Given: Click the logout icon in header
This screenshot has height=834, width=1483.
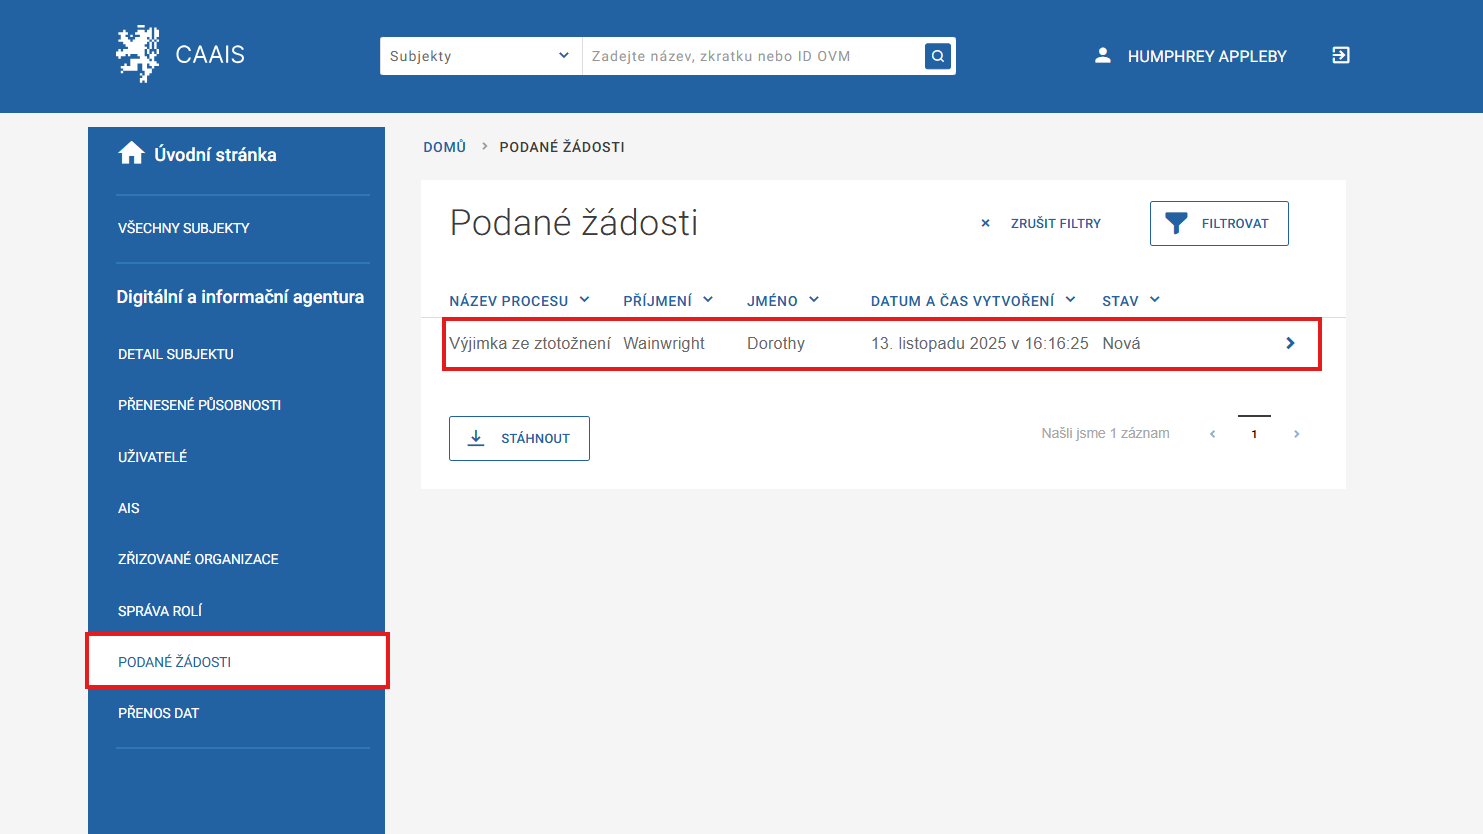Looking at the screenshot, I should click(x=1341, y=56).
